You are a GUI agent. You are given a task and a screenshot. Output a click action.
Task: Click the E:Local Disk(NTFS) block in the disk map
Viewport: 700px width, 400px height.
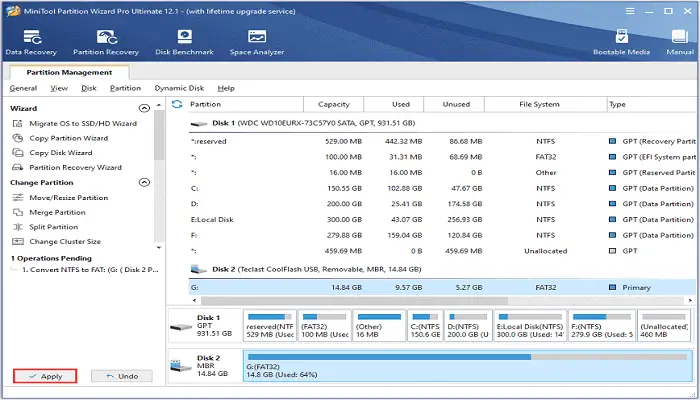pos(530,326)
